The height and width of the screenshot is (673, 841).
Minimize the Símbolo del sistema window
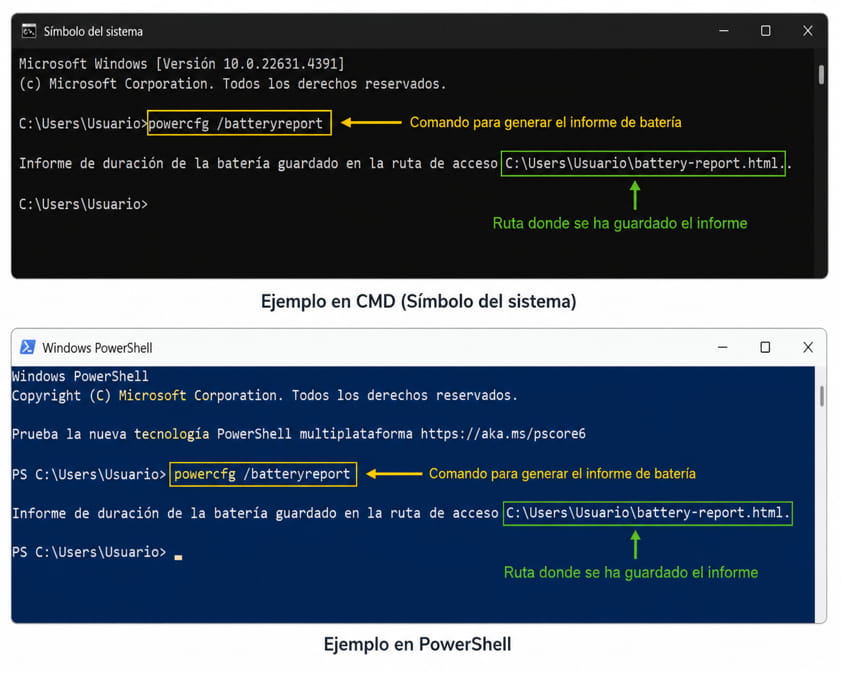(x=724, y=31)
